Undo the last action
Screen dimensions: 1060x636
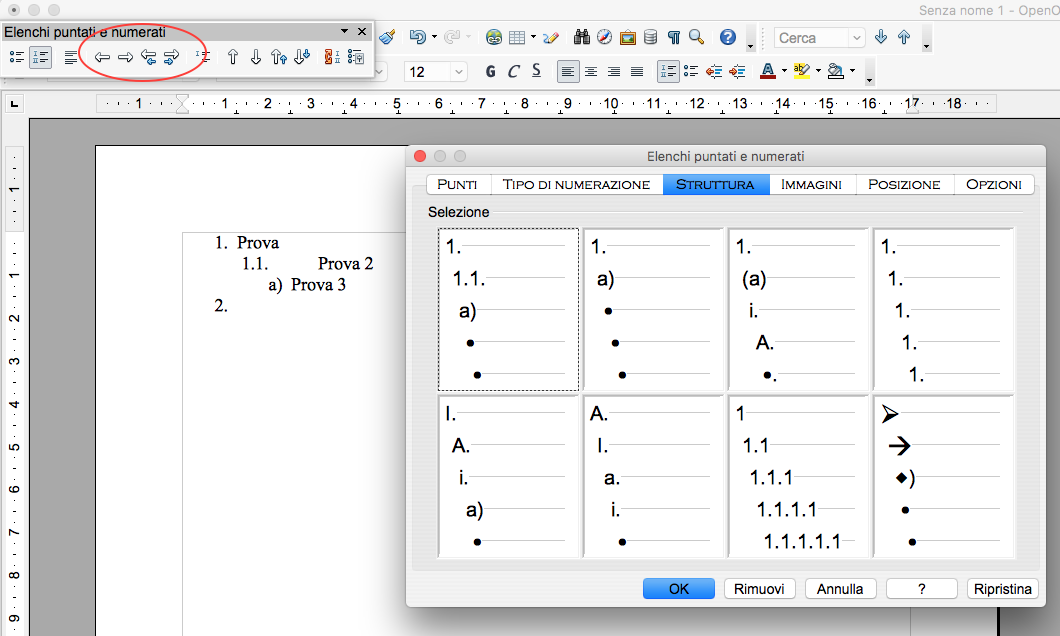(x=418, y=37)
